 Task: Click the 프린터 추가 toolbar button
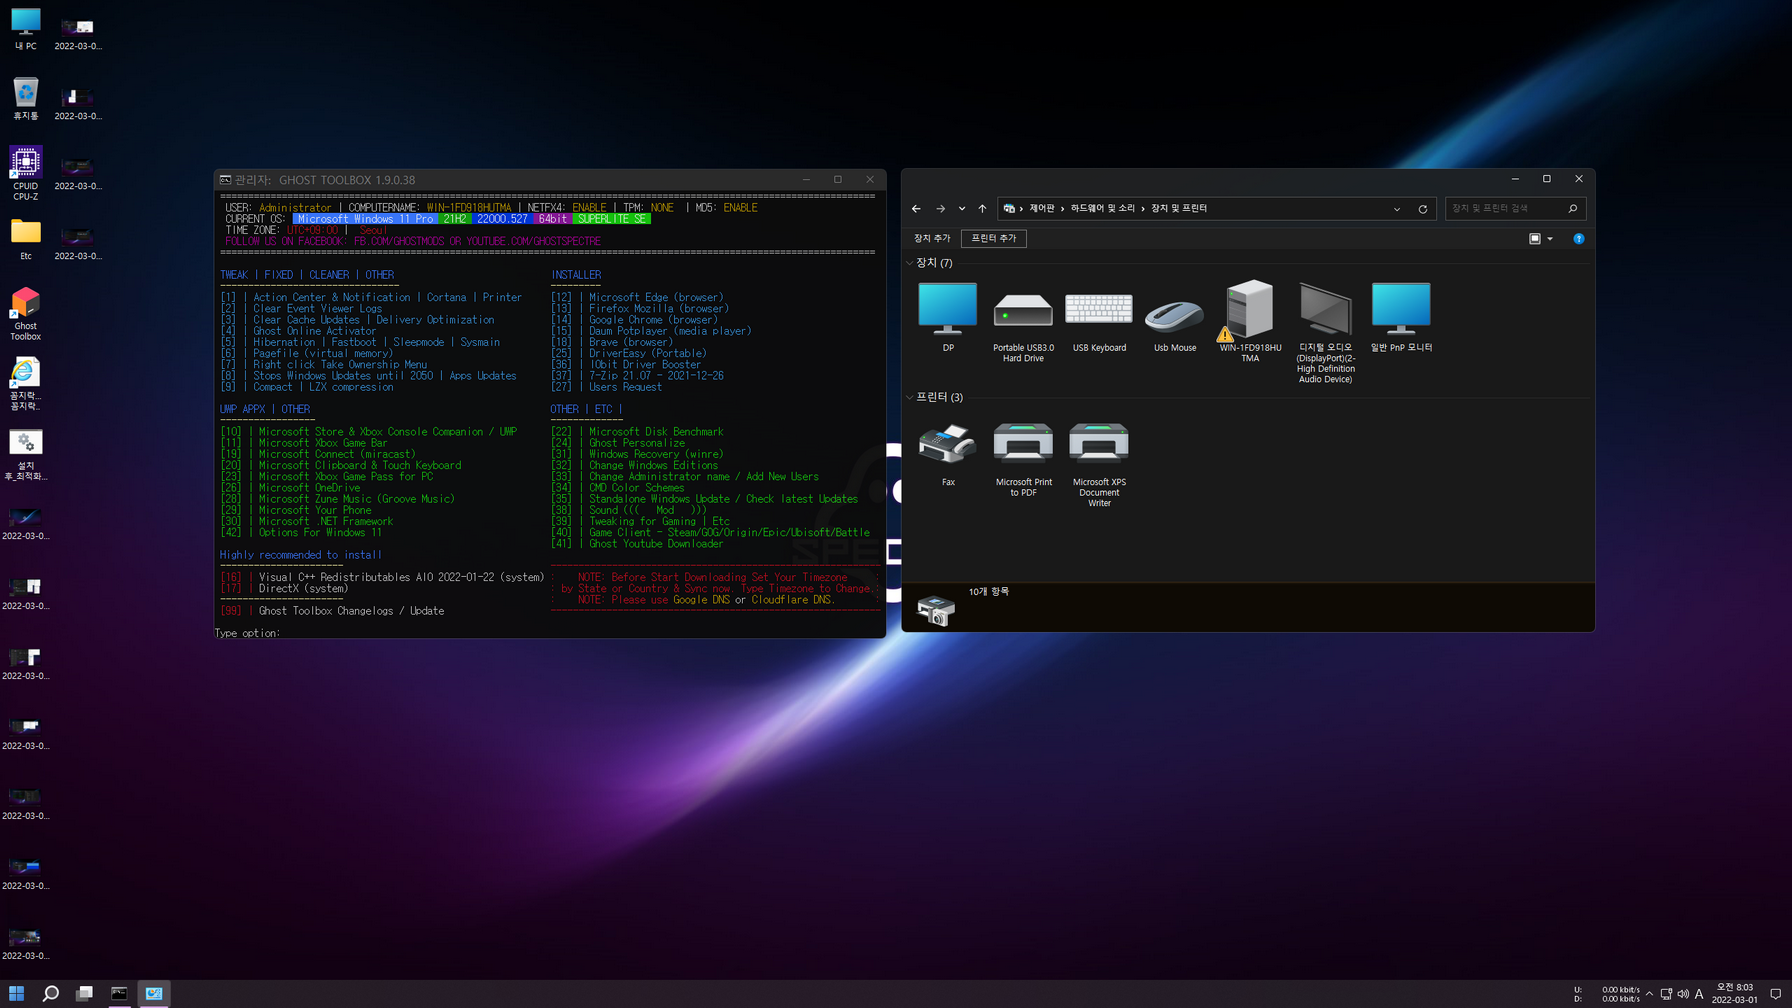pyautogui.click(x=993, y=238)
